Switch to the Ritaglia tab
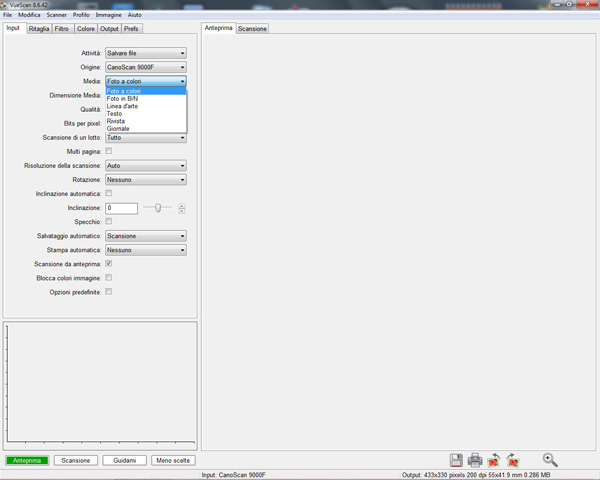 coord(39,29)
